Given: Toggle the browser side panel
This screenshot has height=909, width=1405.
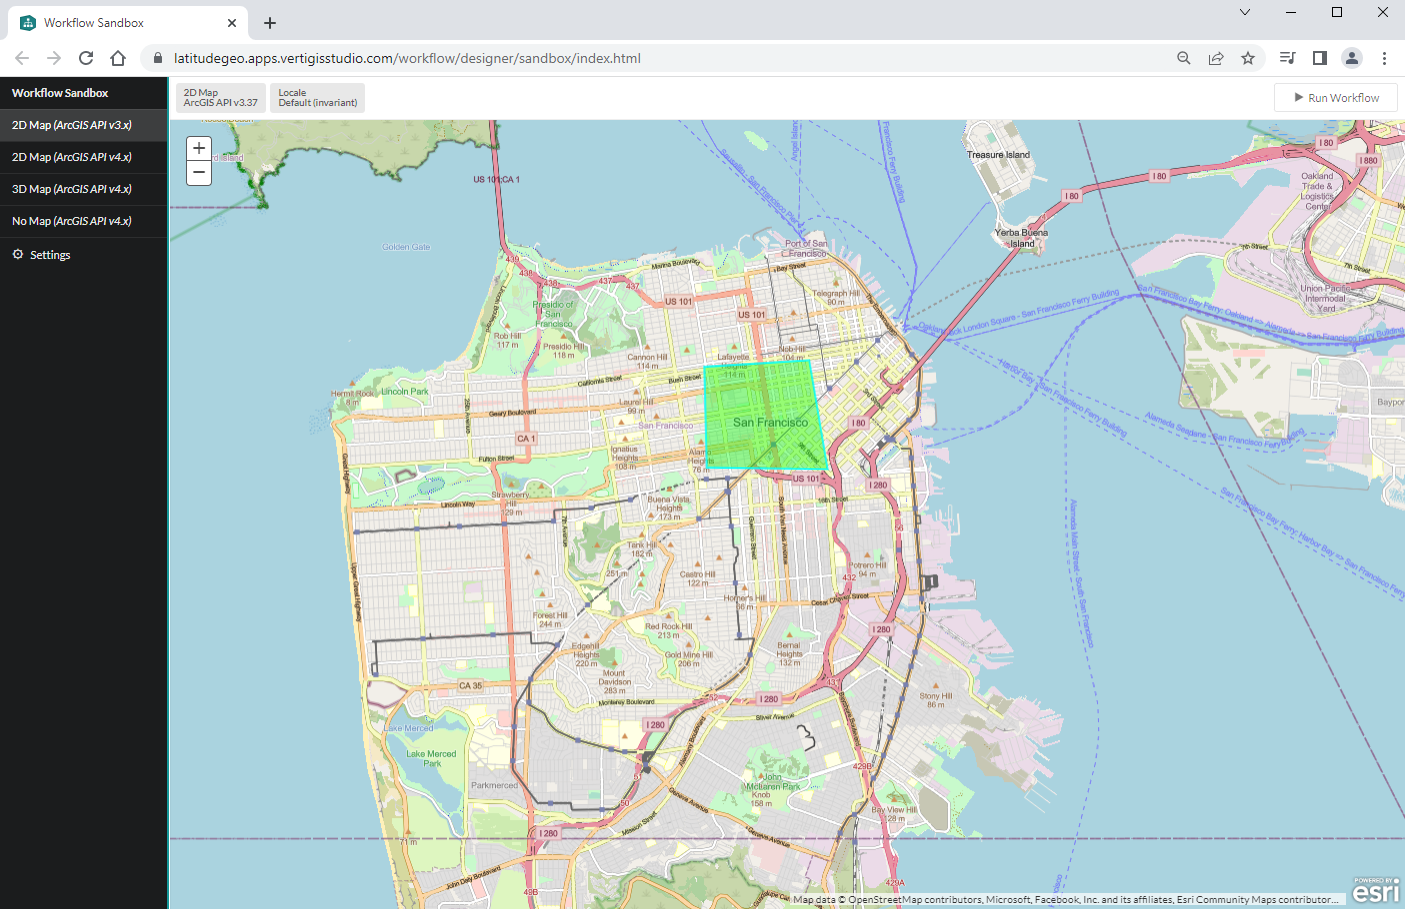Looking at the screenshot, I should 1320,58.
